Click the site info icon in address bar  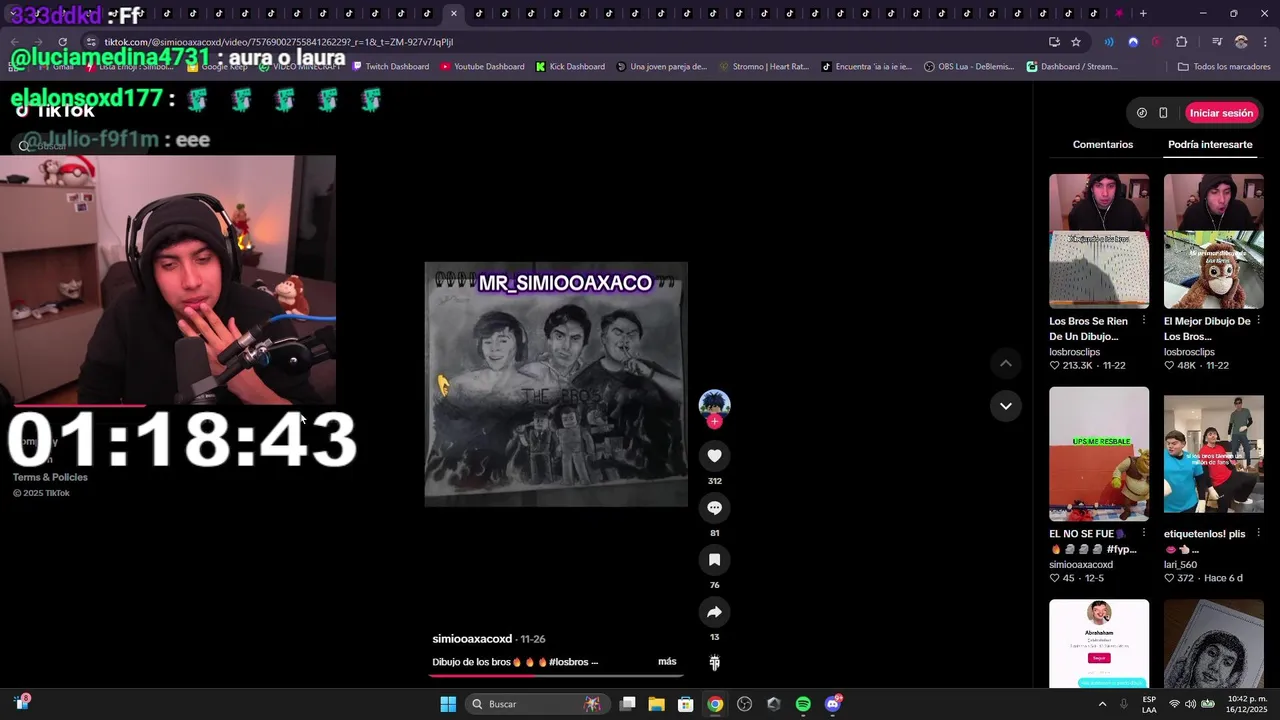[x=91, y=42]
